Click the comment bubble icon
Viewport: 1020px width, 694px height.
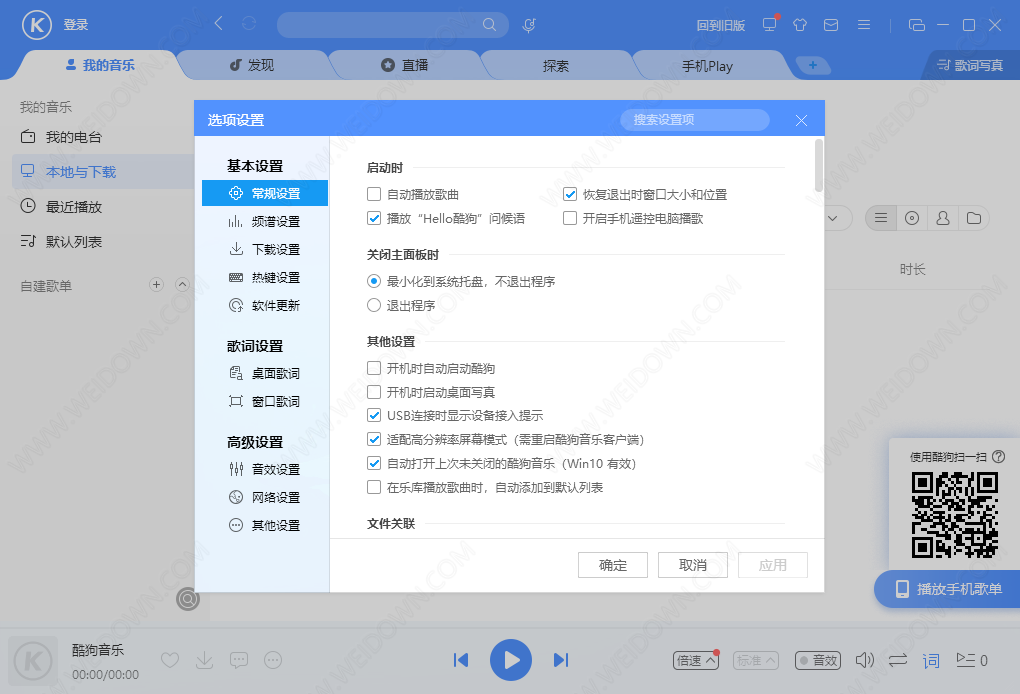(x=239, y=660)
